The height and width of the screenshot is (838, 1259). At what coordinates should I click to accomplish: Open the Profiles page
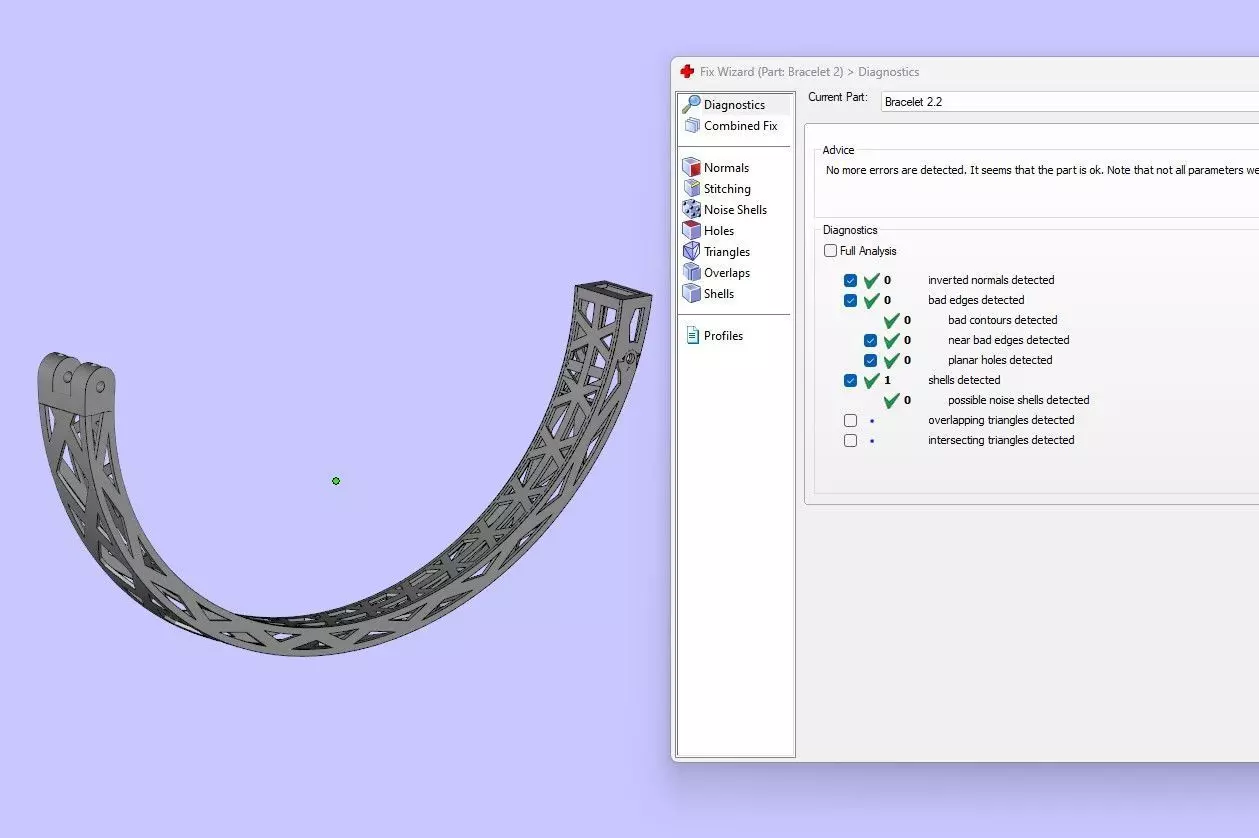[723, 336]
